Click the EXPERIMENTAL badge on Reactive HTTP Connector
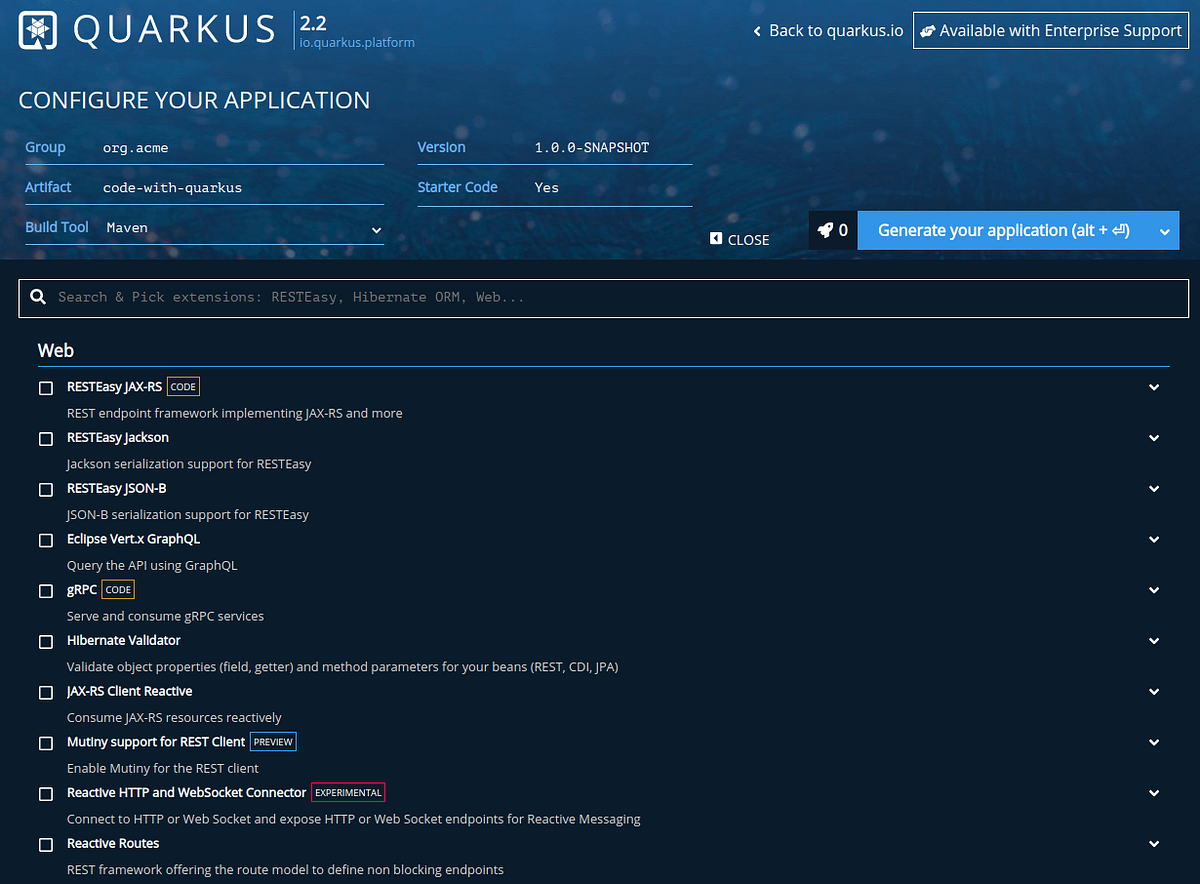 [347, 791]
